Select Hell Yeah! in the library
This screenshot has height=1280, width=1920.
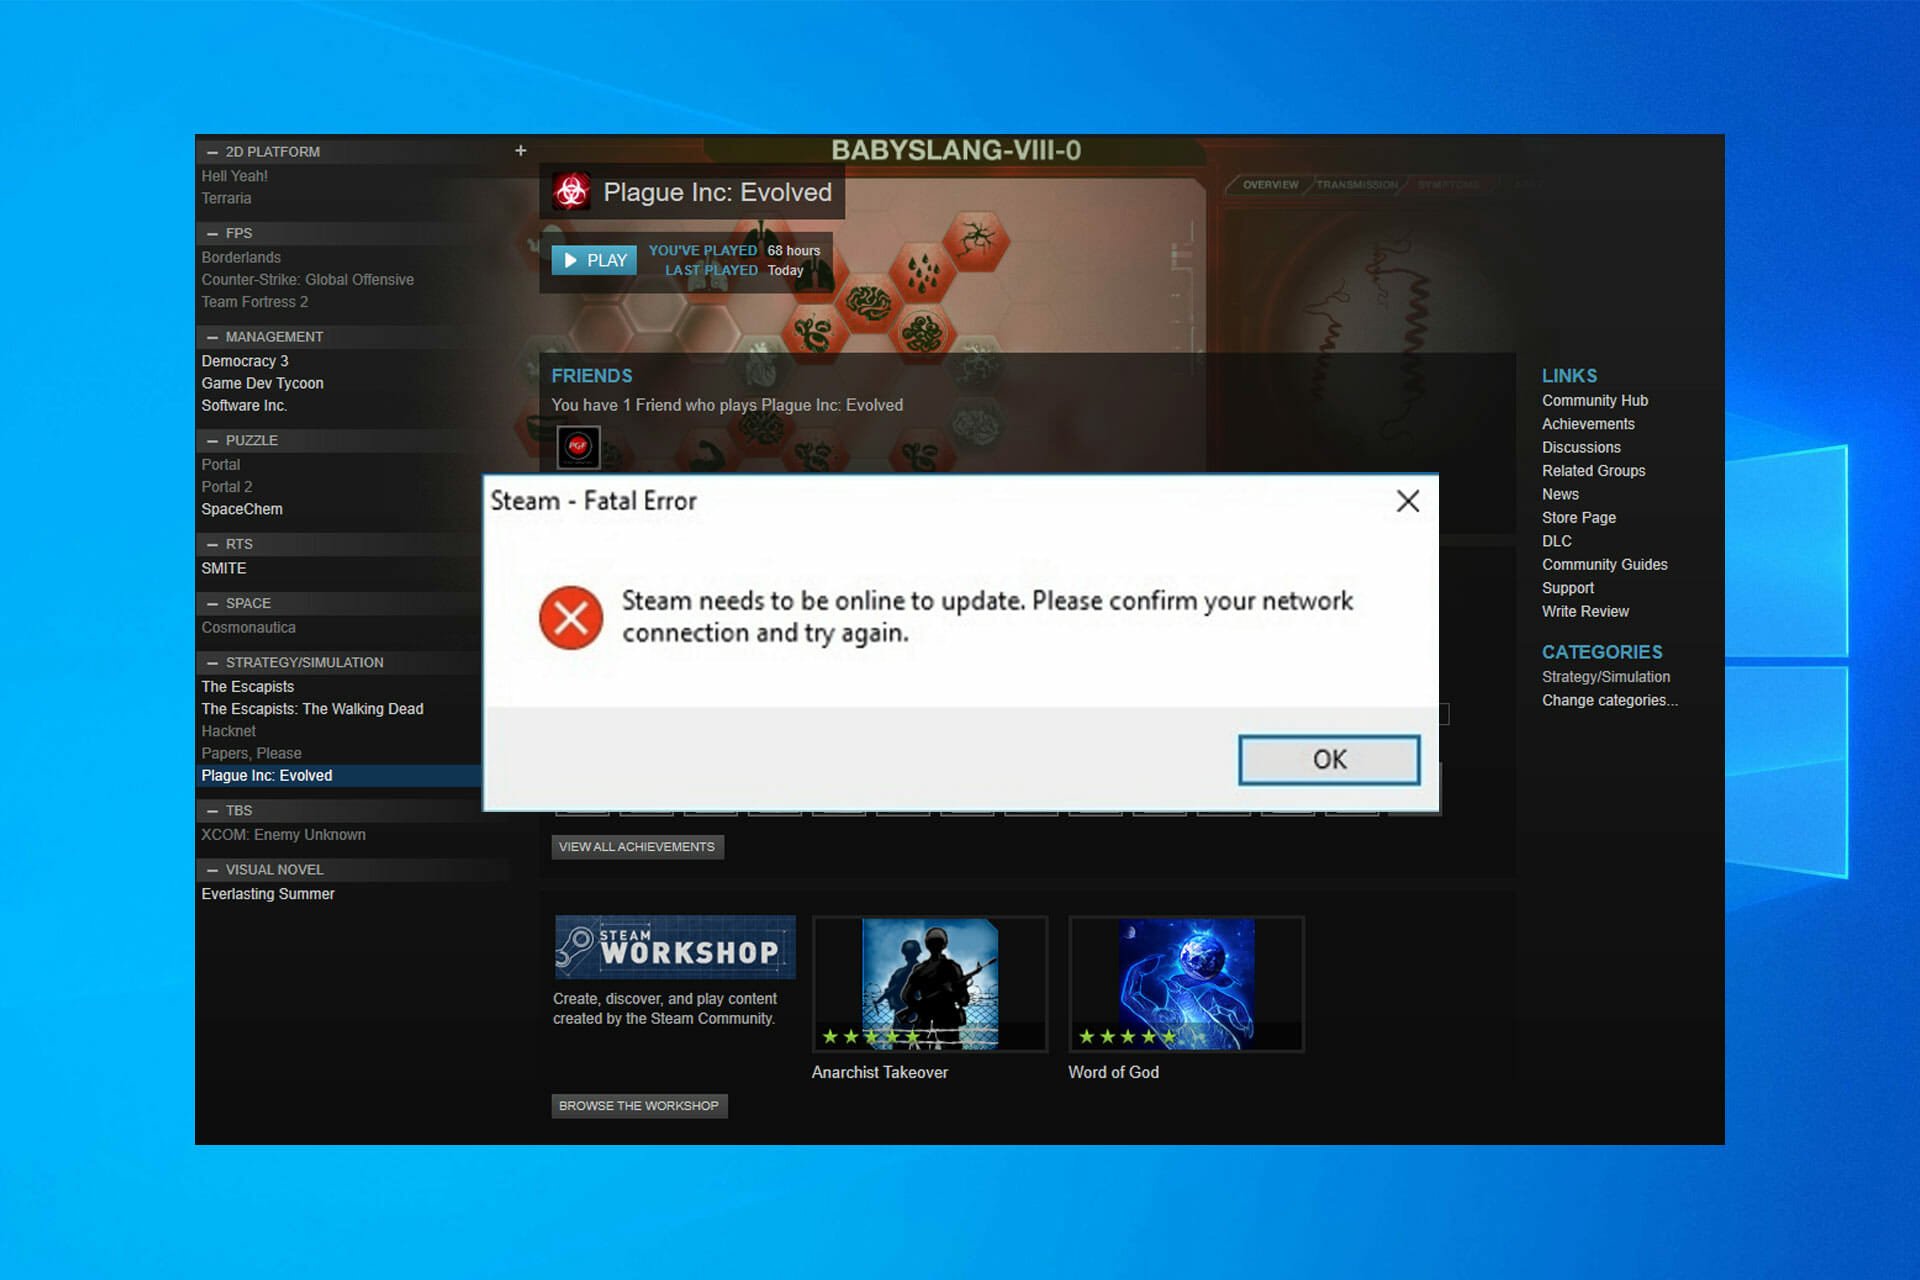[x=235, y=176]
